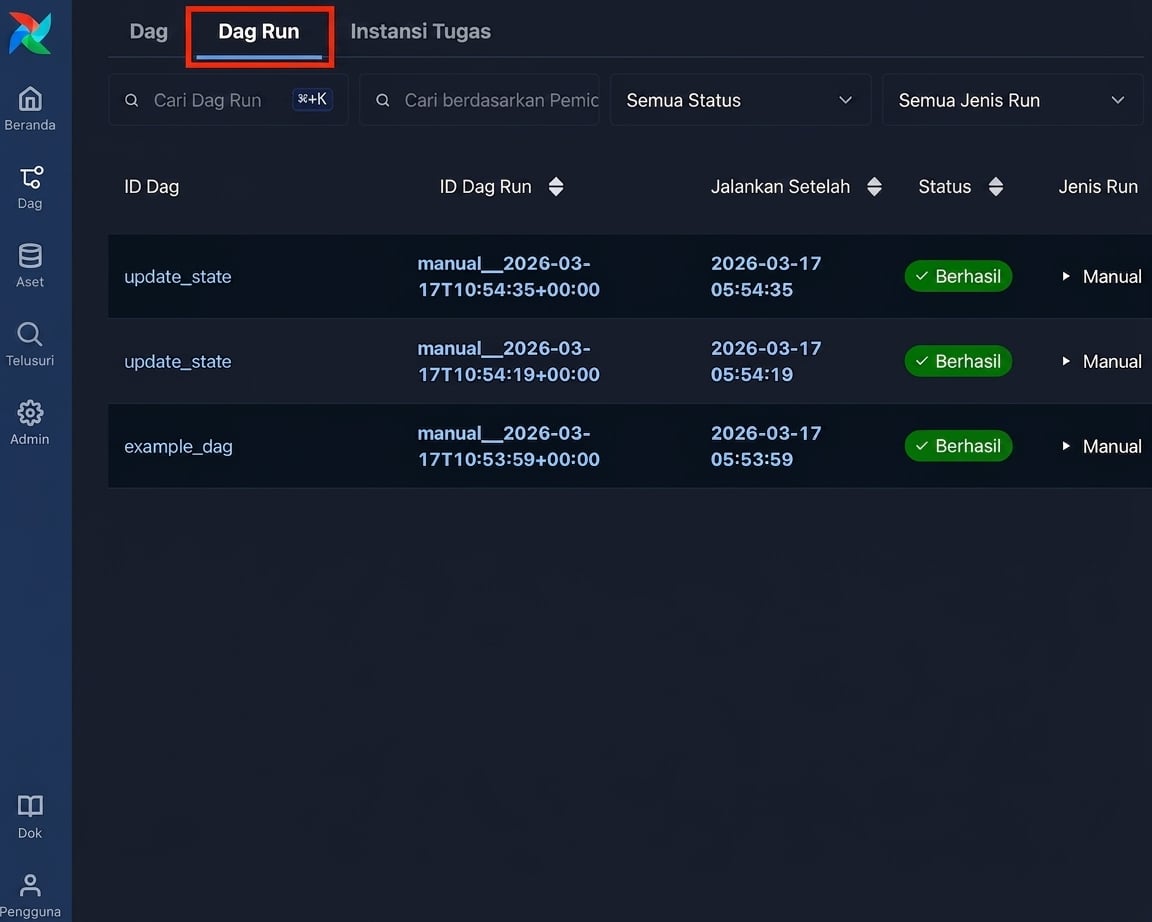The width and height of the screenshot is (1152, 922).
Task: Click magnifier icon in Pemicu search field
Action: pyautogui.click(x=383, y=100)
